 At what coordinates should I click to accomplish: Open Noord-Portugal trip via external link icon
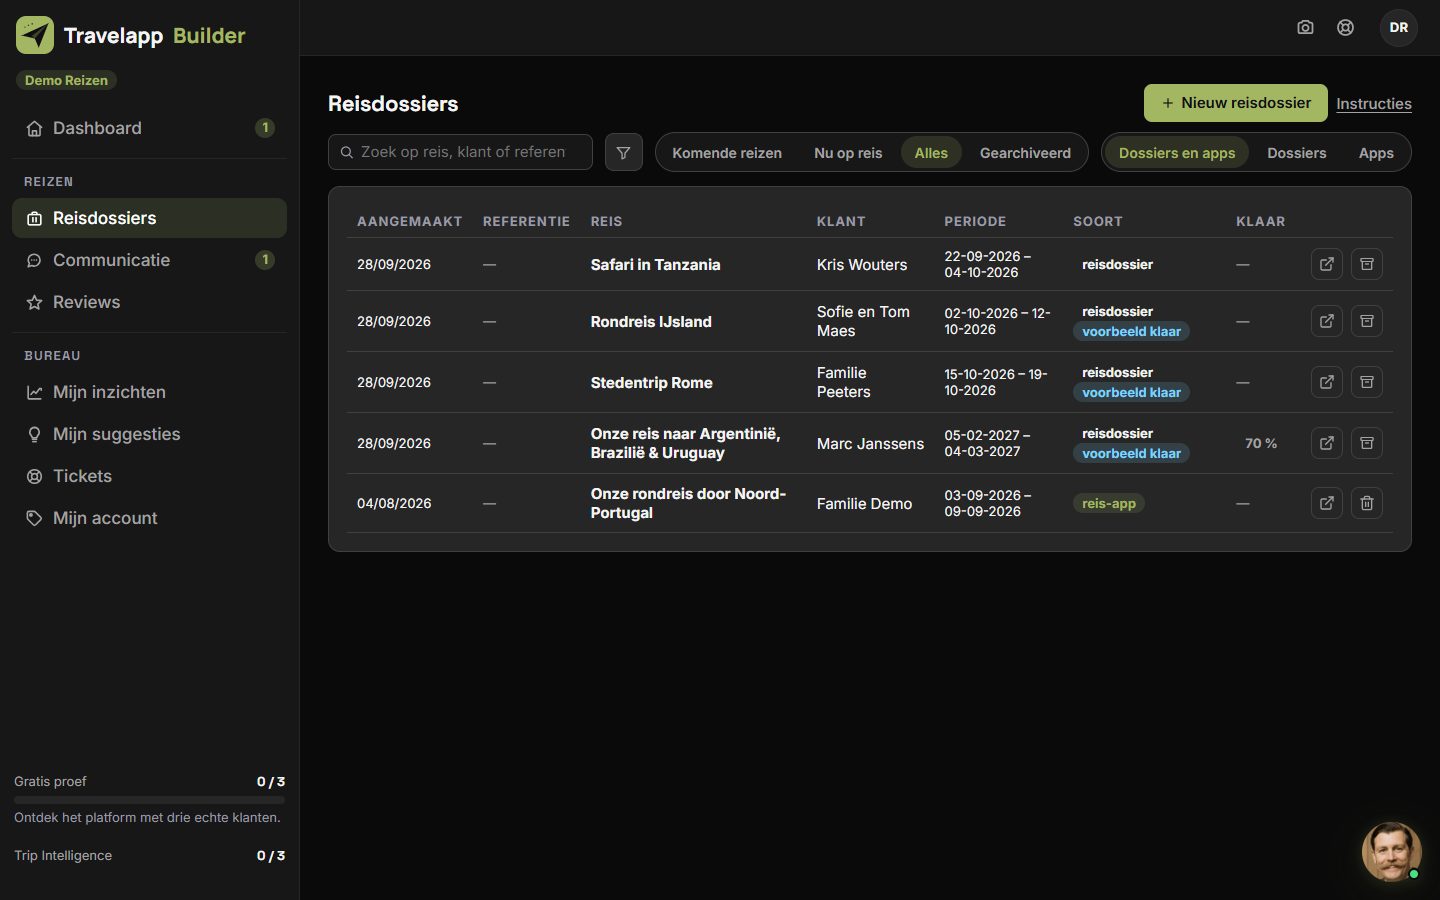click(x=1327, y=503)
